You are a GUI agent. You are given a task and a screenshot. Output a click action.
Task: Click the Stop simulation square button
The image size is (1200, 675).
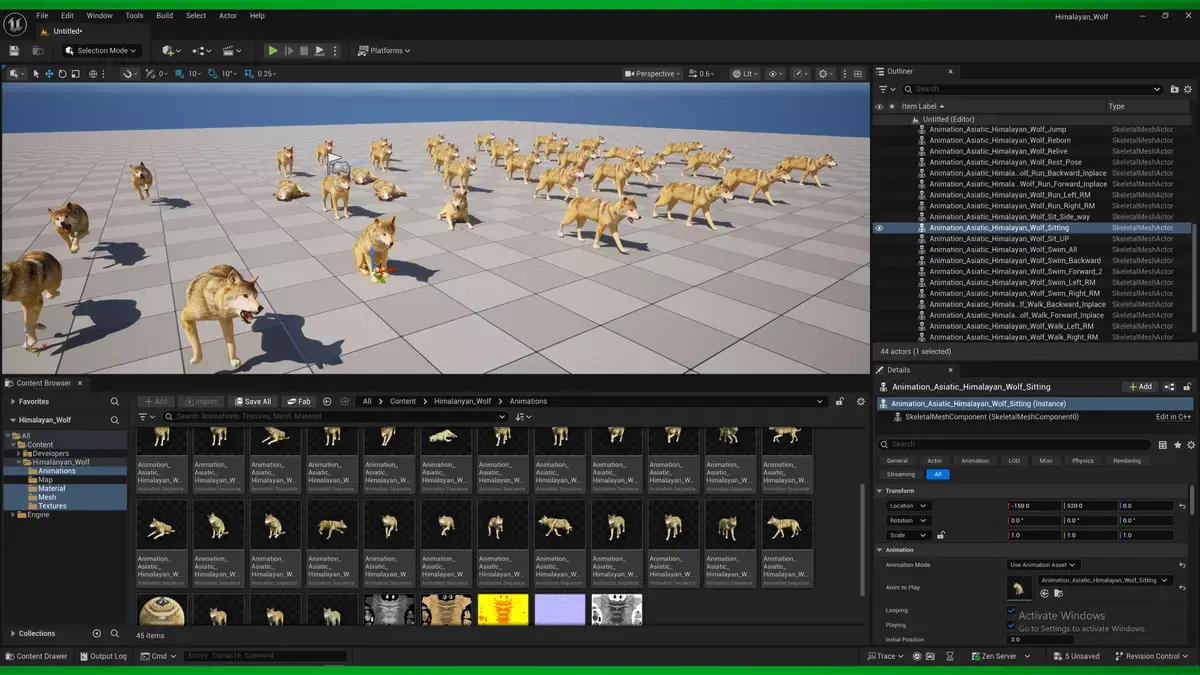click(304, 51)
